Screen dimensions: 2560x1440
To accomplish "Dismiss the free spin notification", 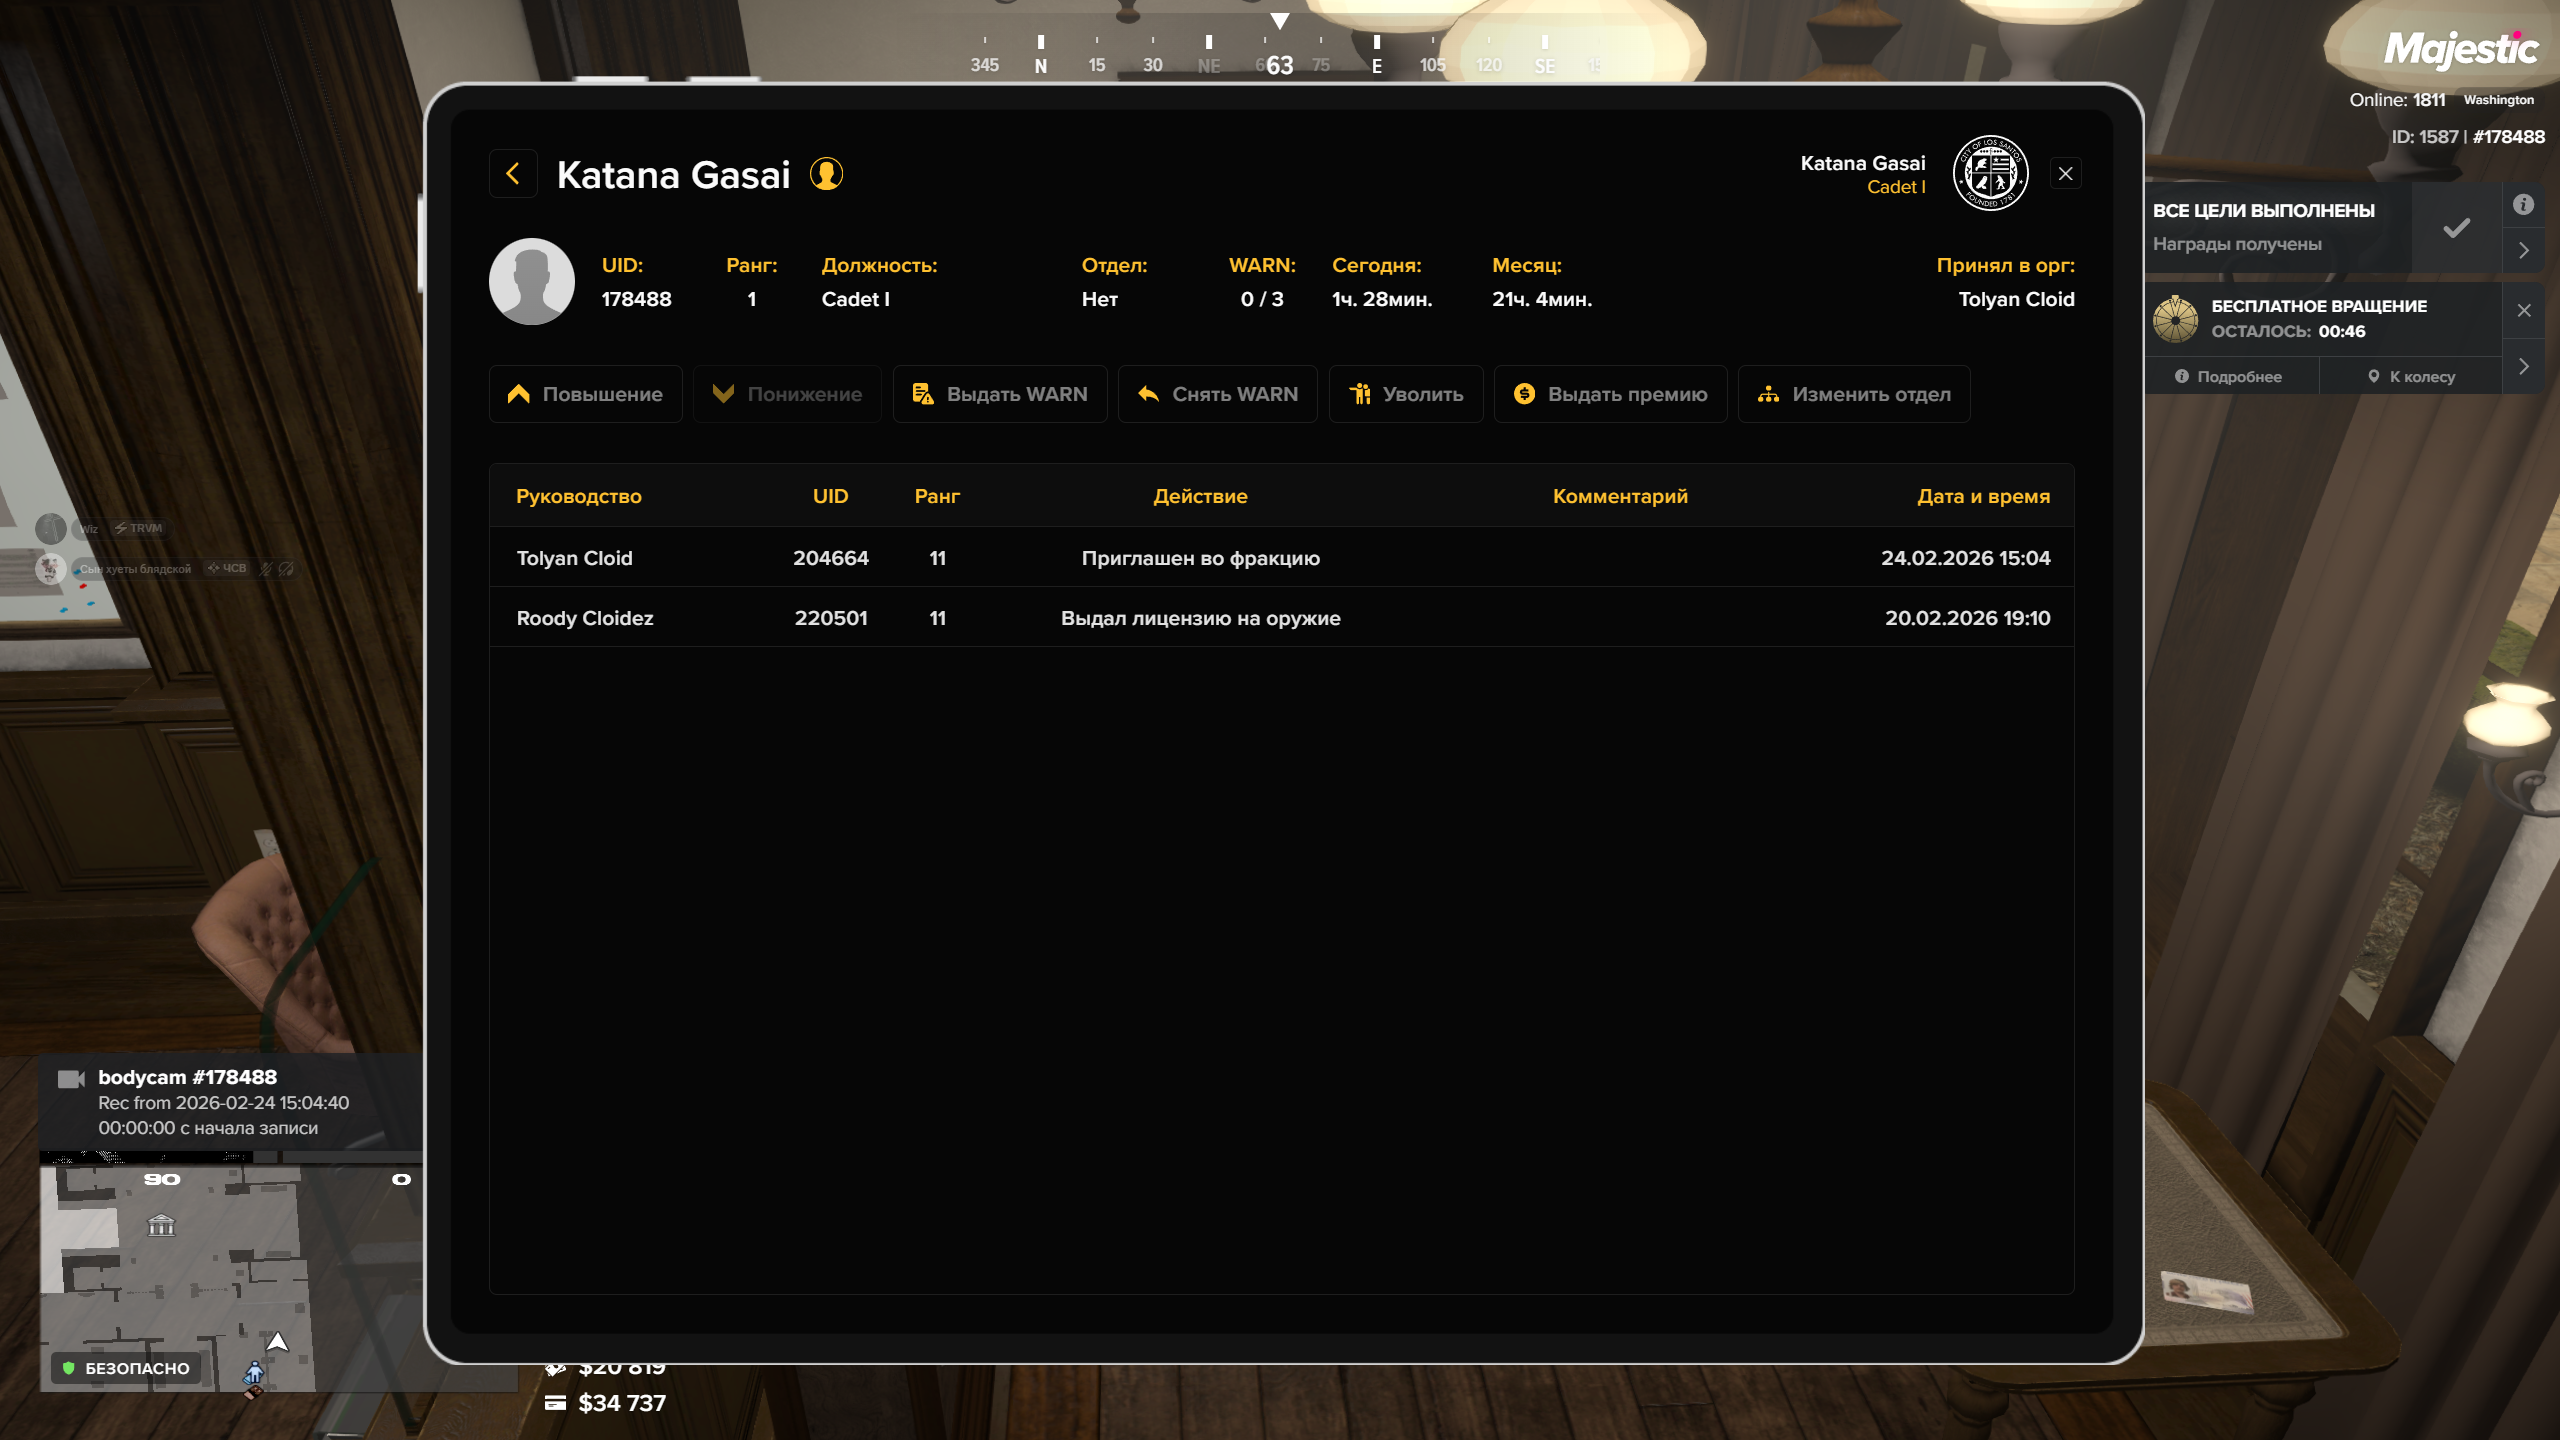I will 2523,311.
